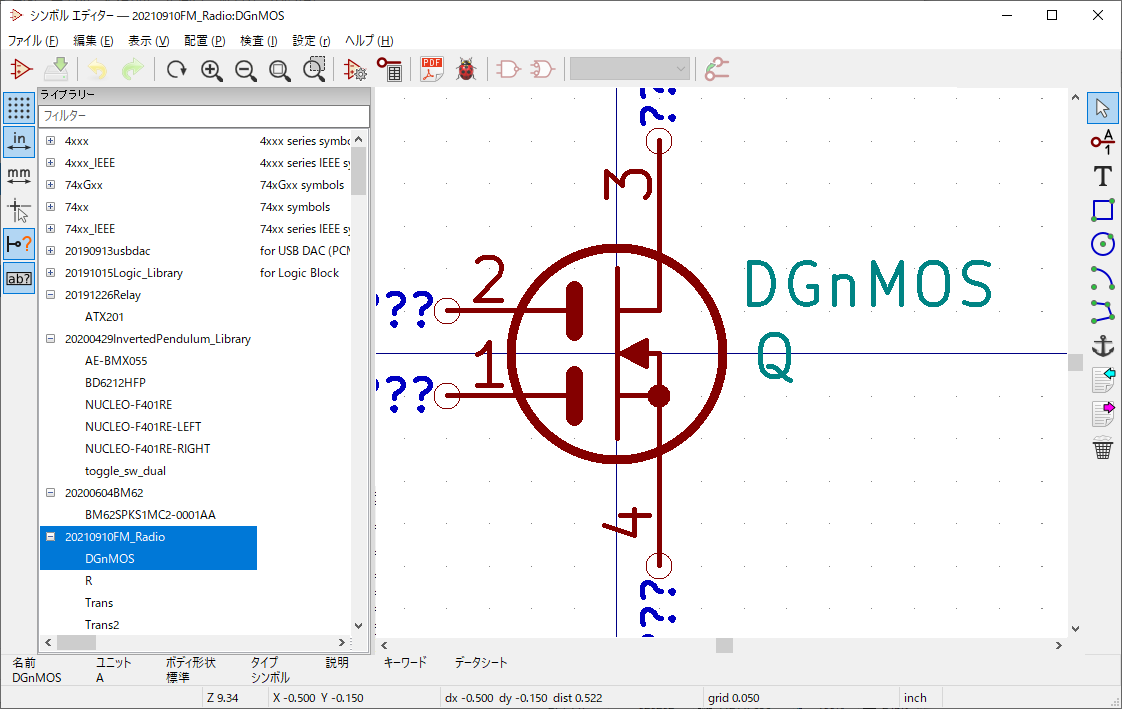This screenshot has height=709, width=1122.
Task: Expand the 74xx library node
Action: 50,207
